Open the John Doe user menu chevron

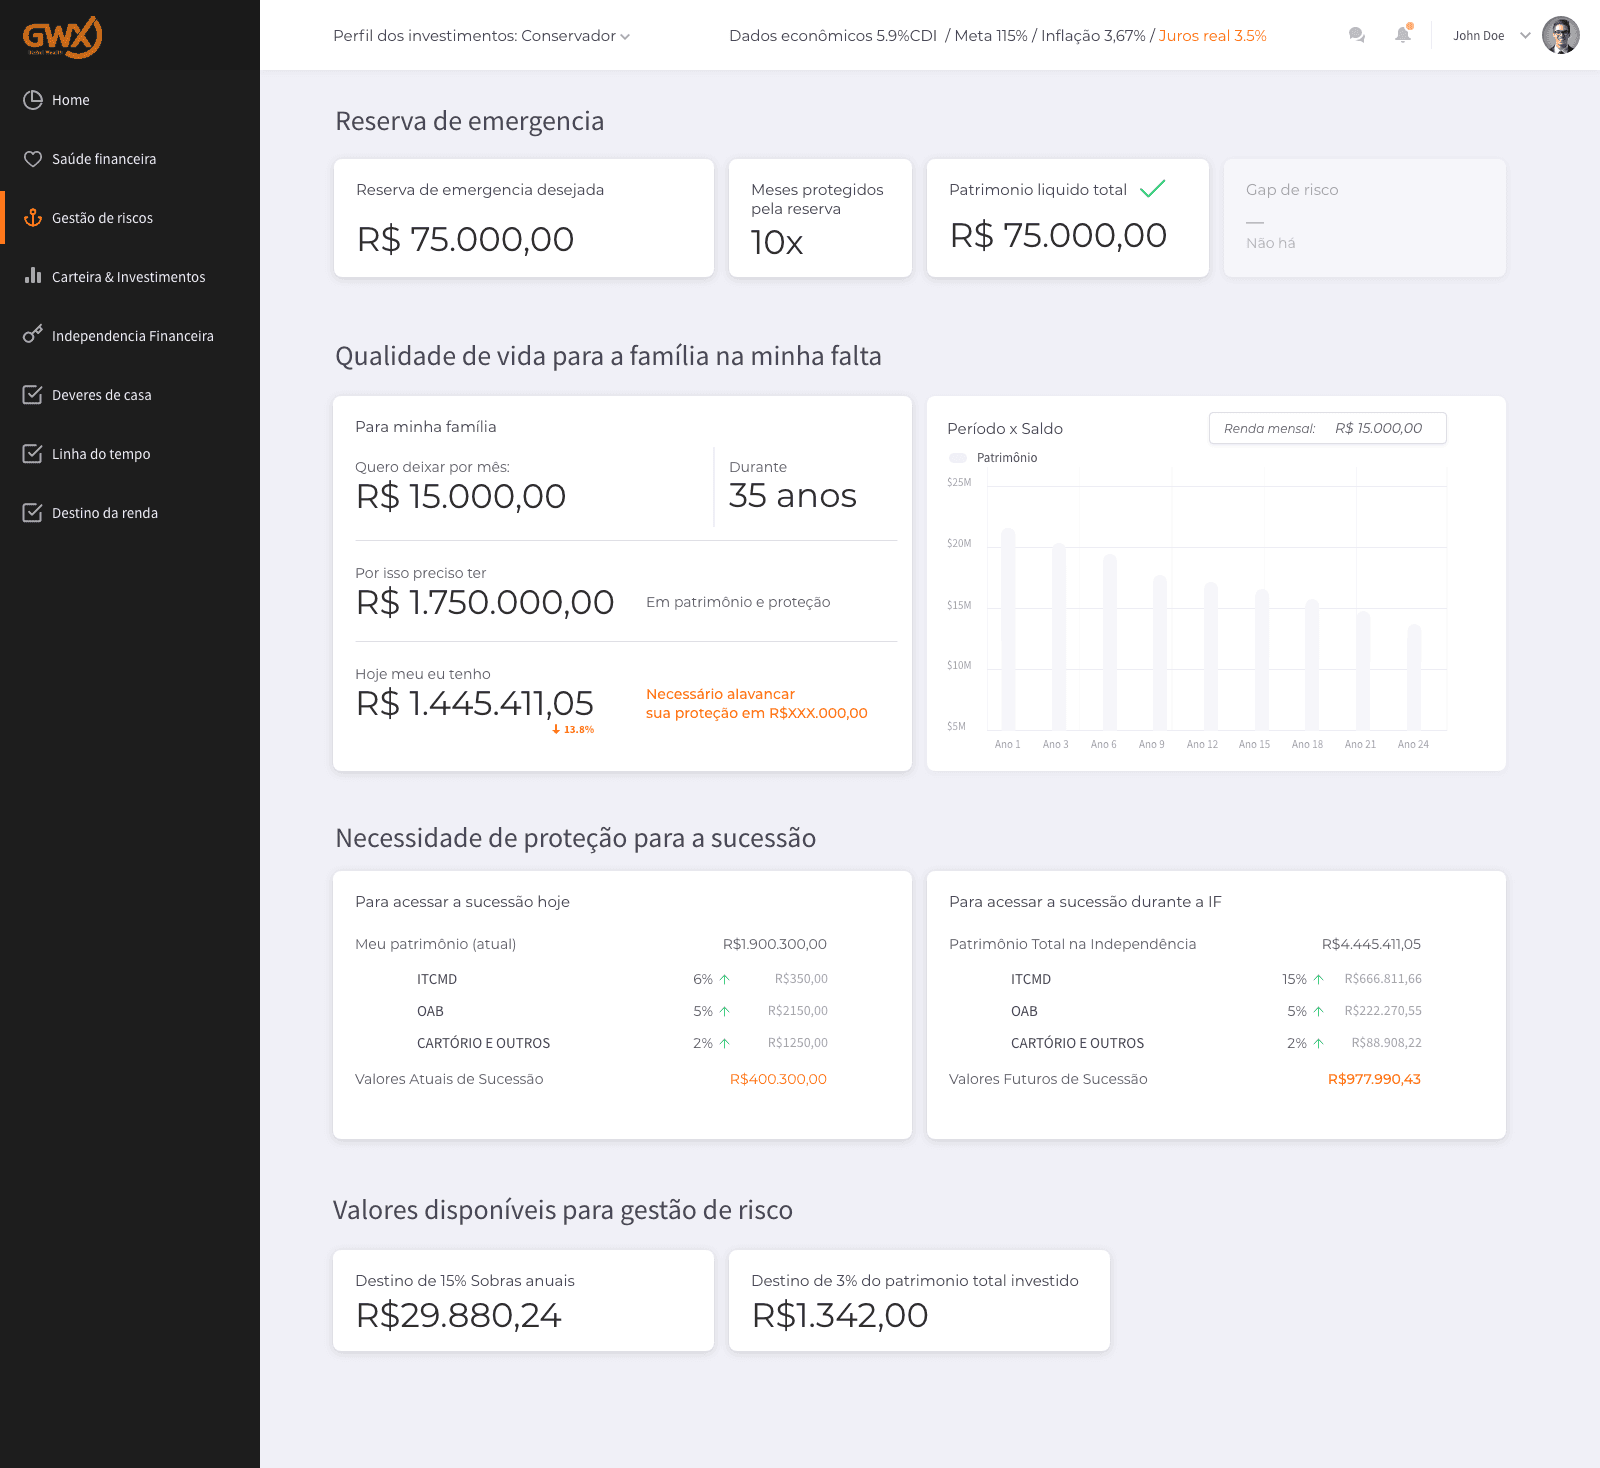point(1525,35)
